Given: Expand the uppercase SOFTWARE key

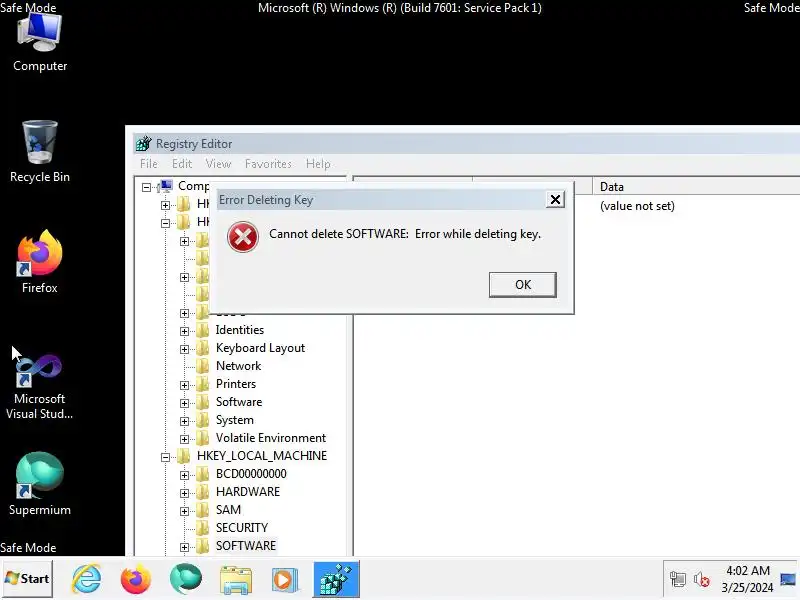Looking at the screenshot, I should click(184, 547).
